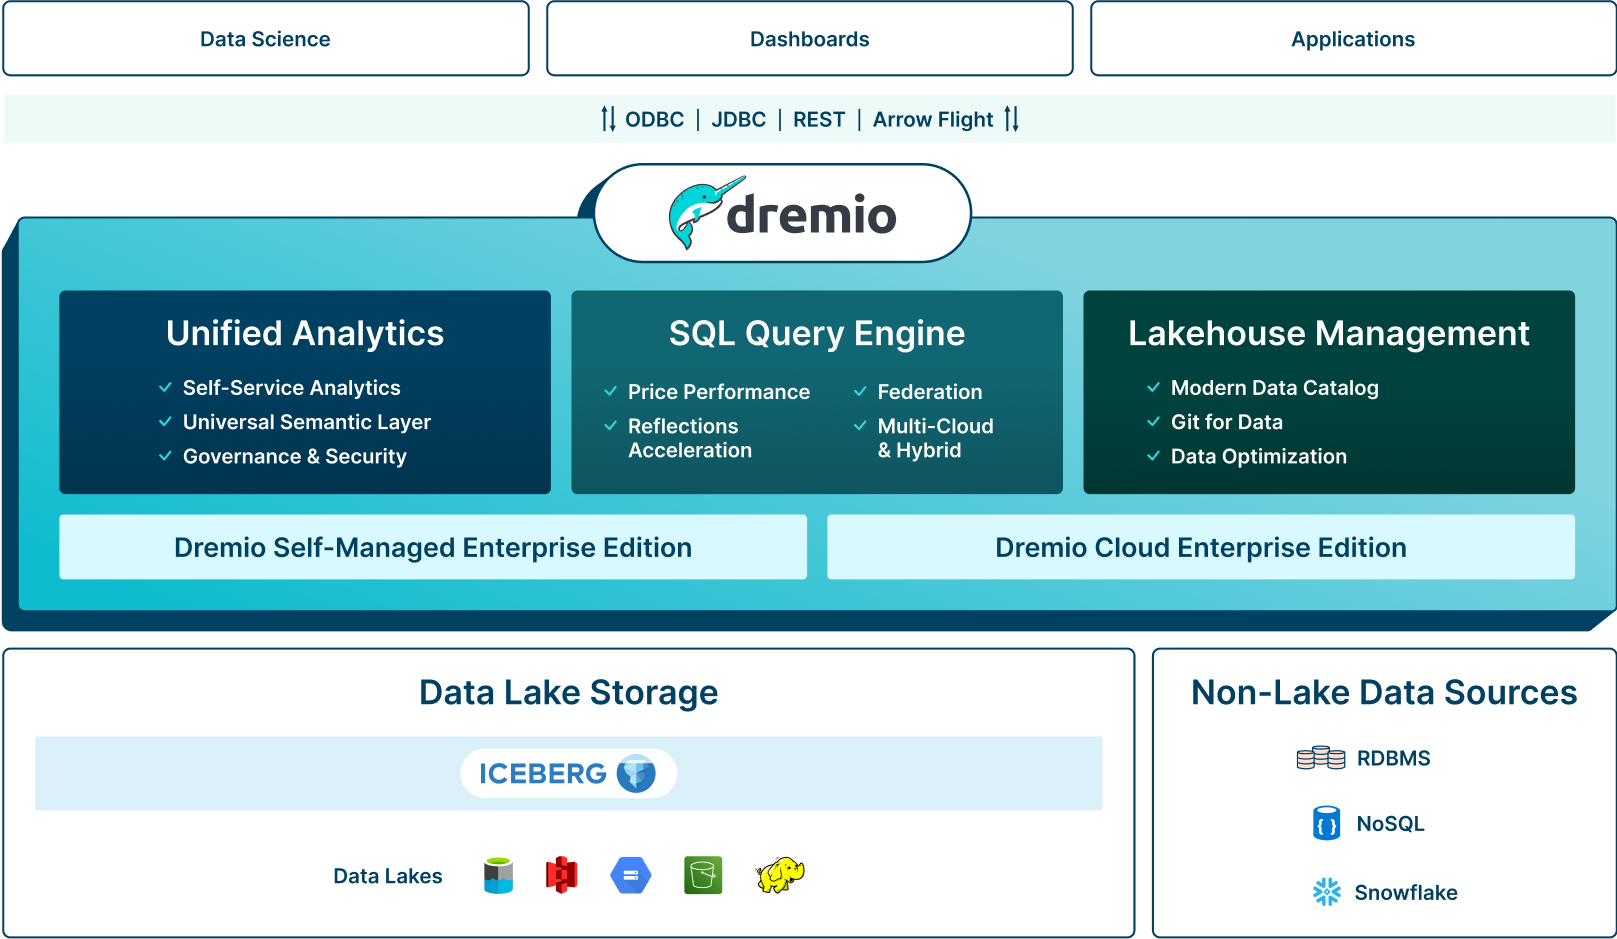Screen dimensions: 1617x939
Task: Click the Data Optimization text
Action: click(1259, 456)
